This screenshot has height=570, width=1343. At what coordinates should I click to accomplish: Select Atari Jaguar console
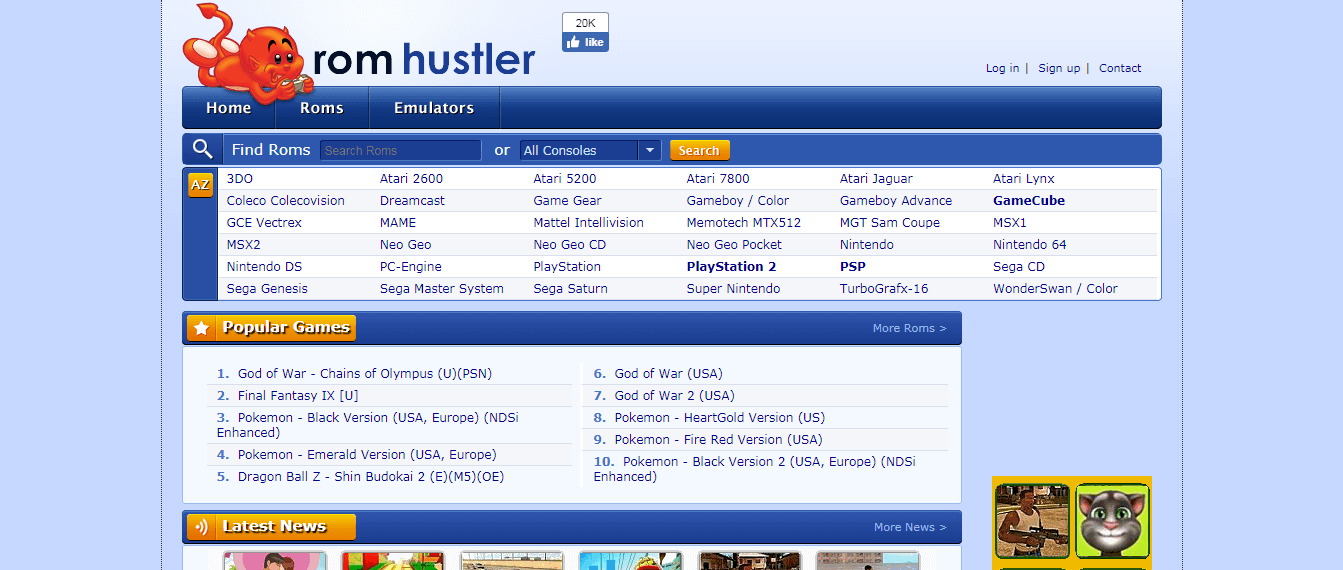(876, 179)
